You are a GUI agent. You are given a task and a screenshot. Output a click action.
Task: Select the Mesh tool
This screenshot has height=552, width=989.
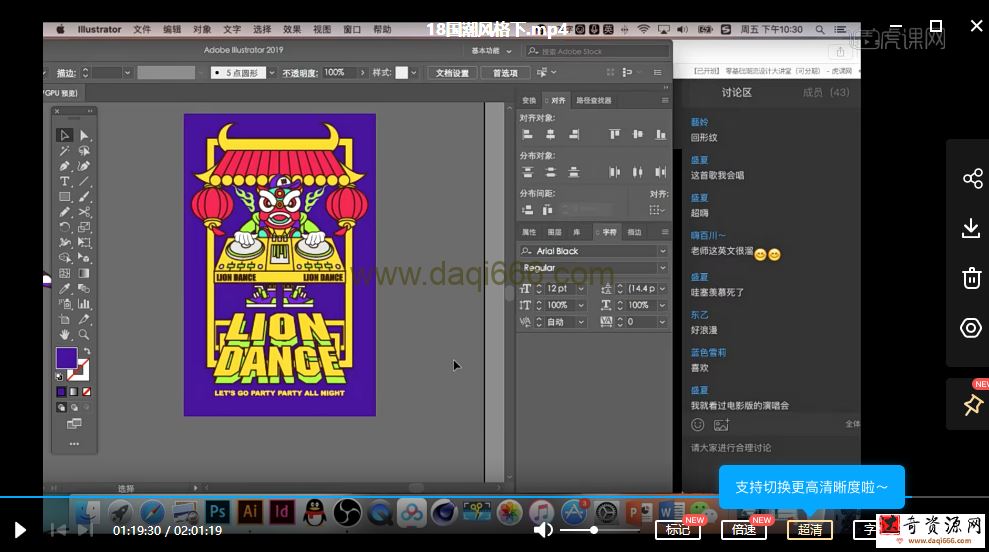click(64, 273)
